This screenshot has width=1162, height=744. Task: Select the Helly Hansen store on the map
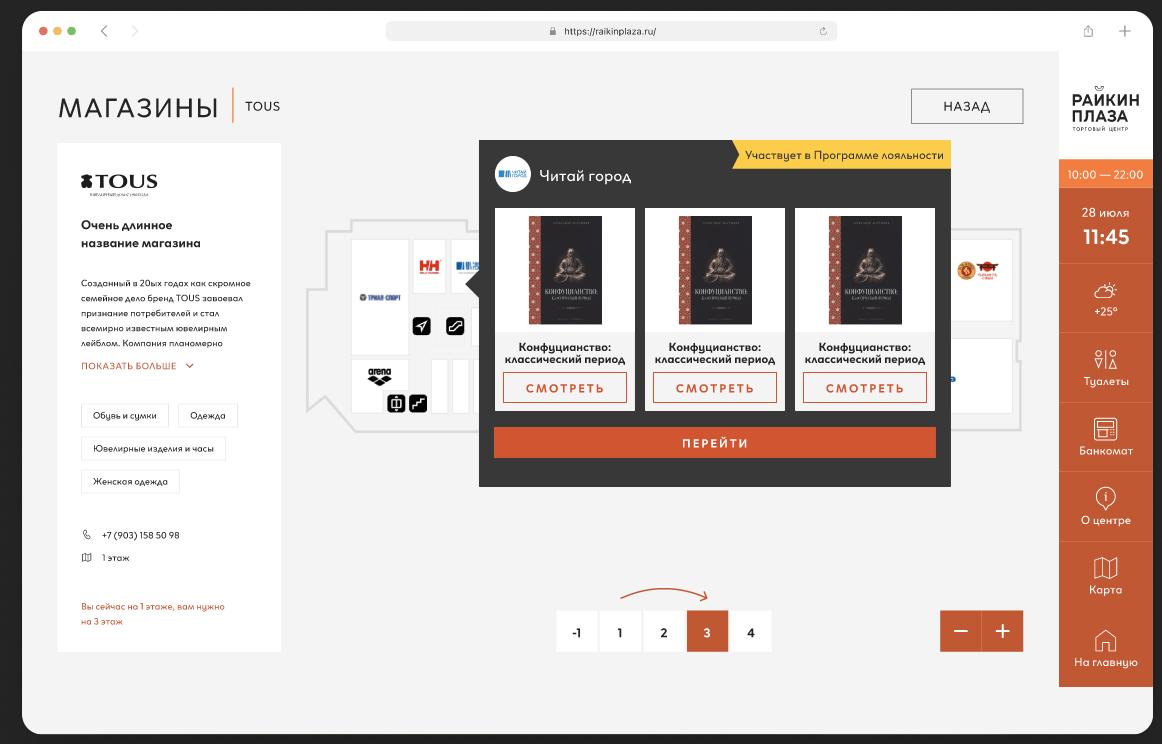pos(430,266)
